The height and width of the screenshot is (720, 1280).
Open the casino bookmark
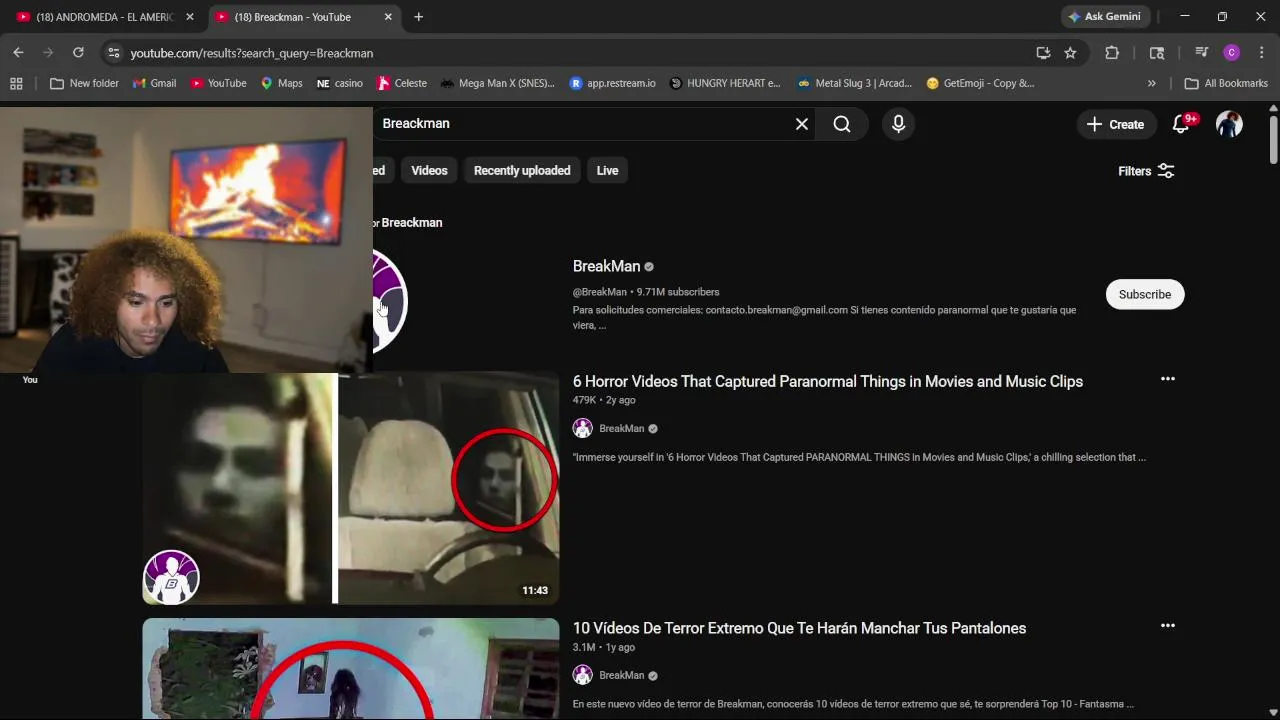[x=339, y=83]
